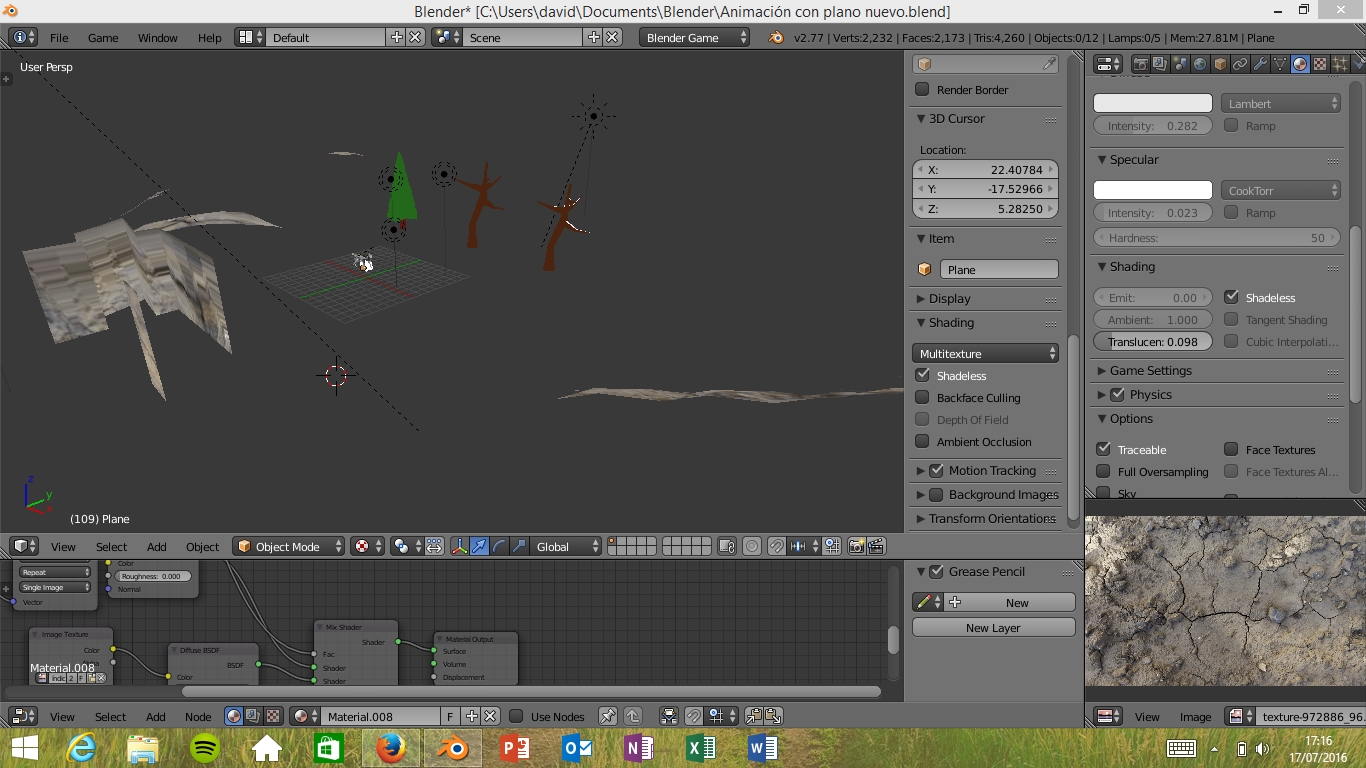The width and height of the screenshot is (1366, 768).
Task: Open the Render properties tab (camera icon)
Action: point(1140,64)
